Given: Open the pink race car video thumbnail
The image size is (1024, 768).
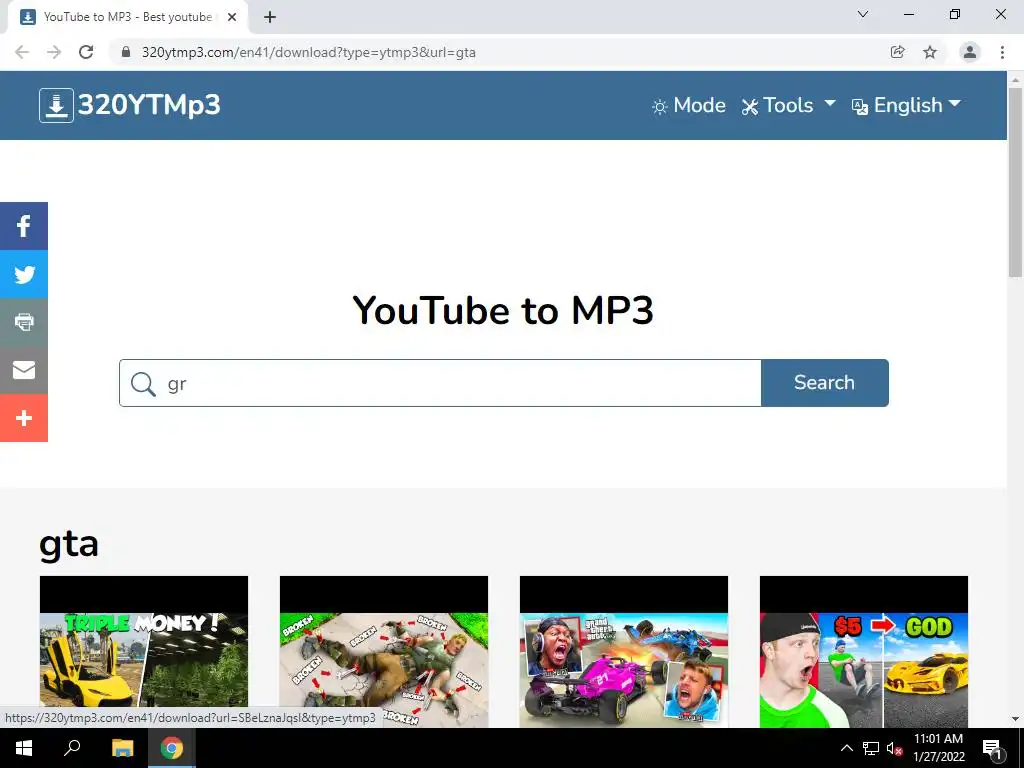Looking at the screenshot, I should (624, 652).
